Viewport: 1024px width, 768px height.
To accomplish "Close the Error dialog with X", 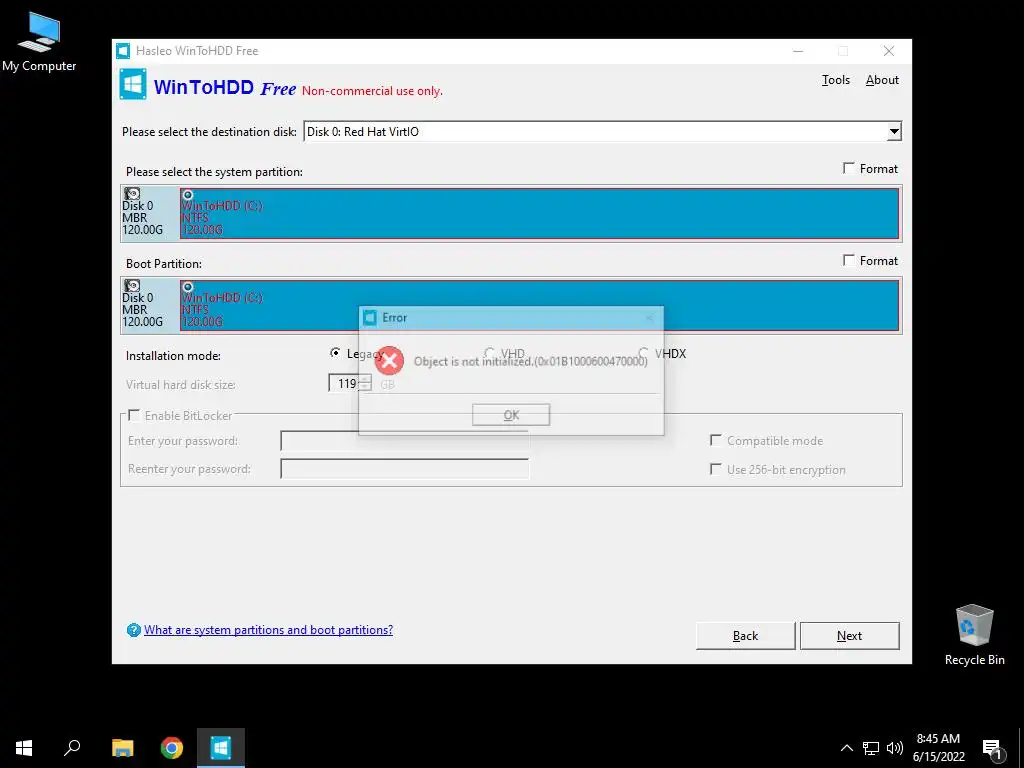I will point(648,318).
